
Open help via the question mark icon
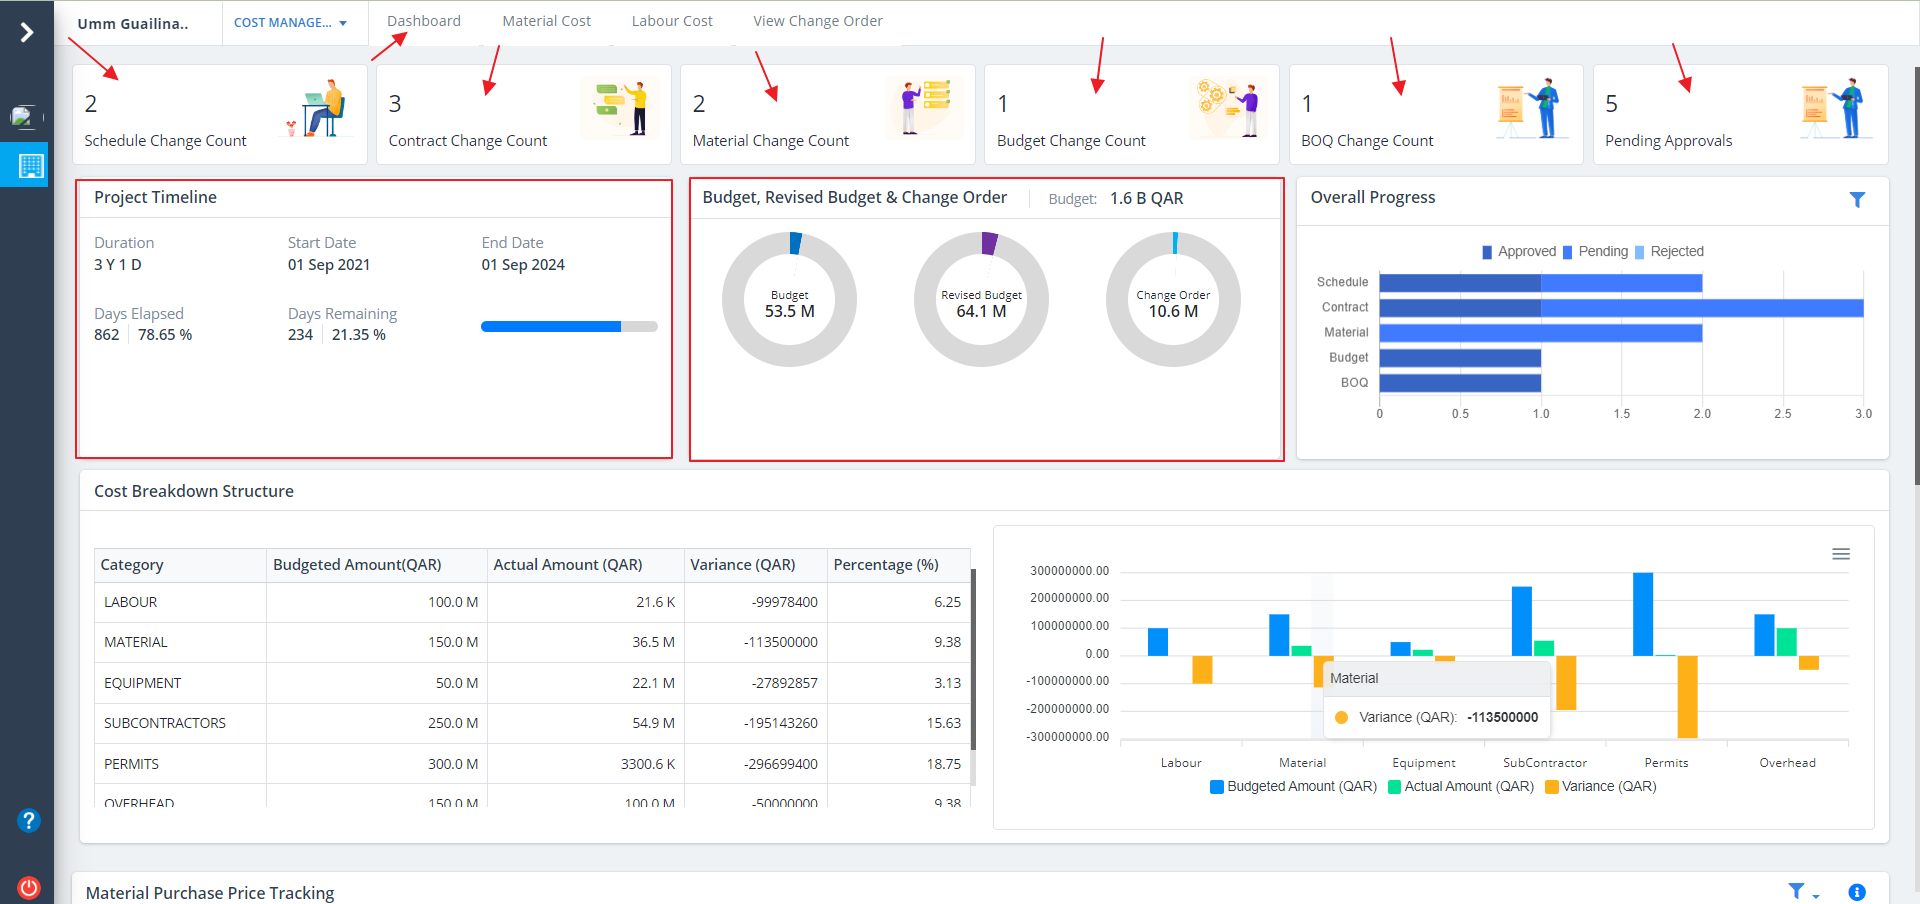(x=29, y=821)
